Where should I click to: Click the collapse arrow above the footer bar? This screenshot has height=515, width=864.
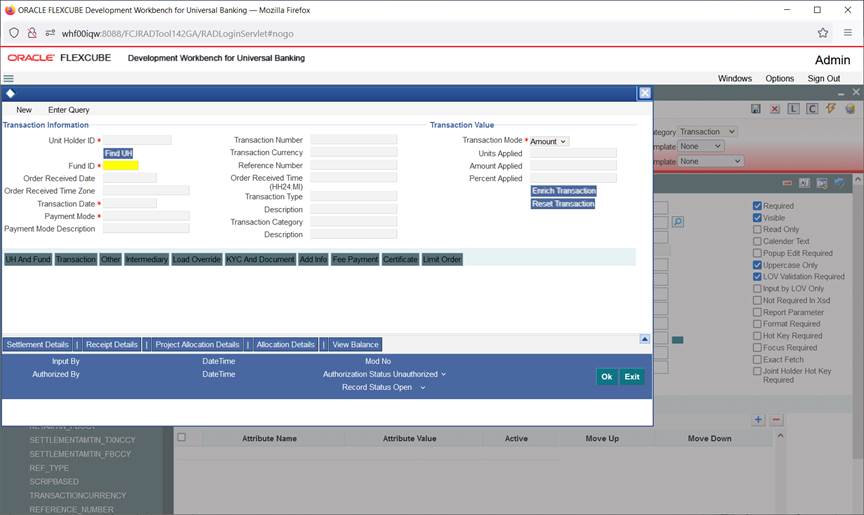coord(645,339)
